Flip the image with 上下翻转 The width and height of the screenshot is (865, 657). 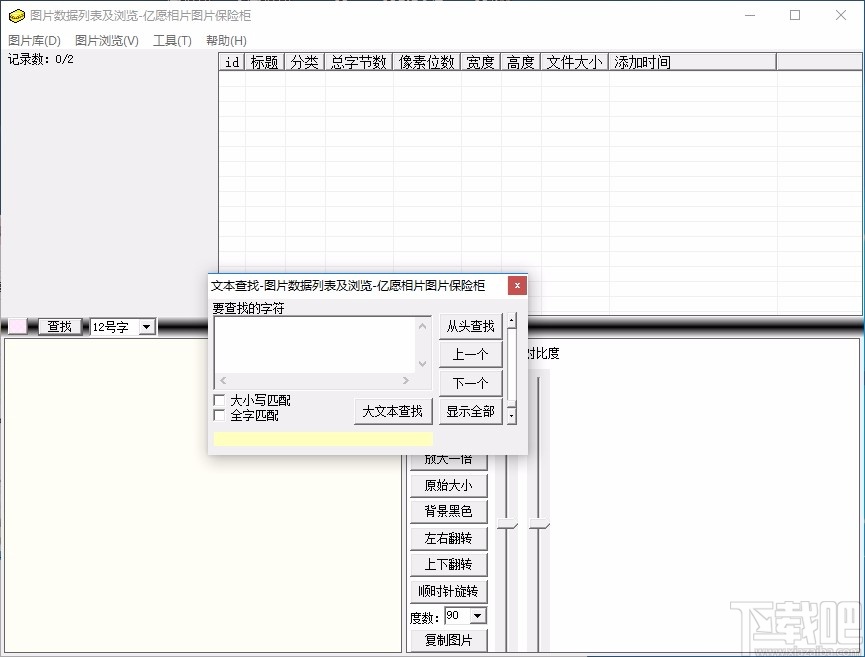click(447, 564)
